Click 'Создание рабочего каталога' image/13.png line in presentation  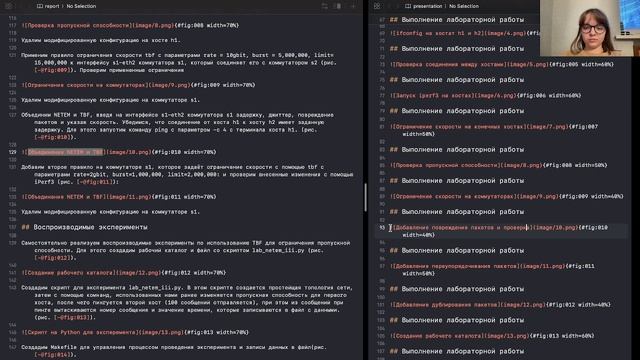click(492, 336)
